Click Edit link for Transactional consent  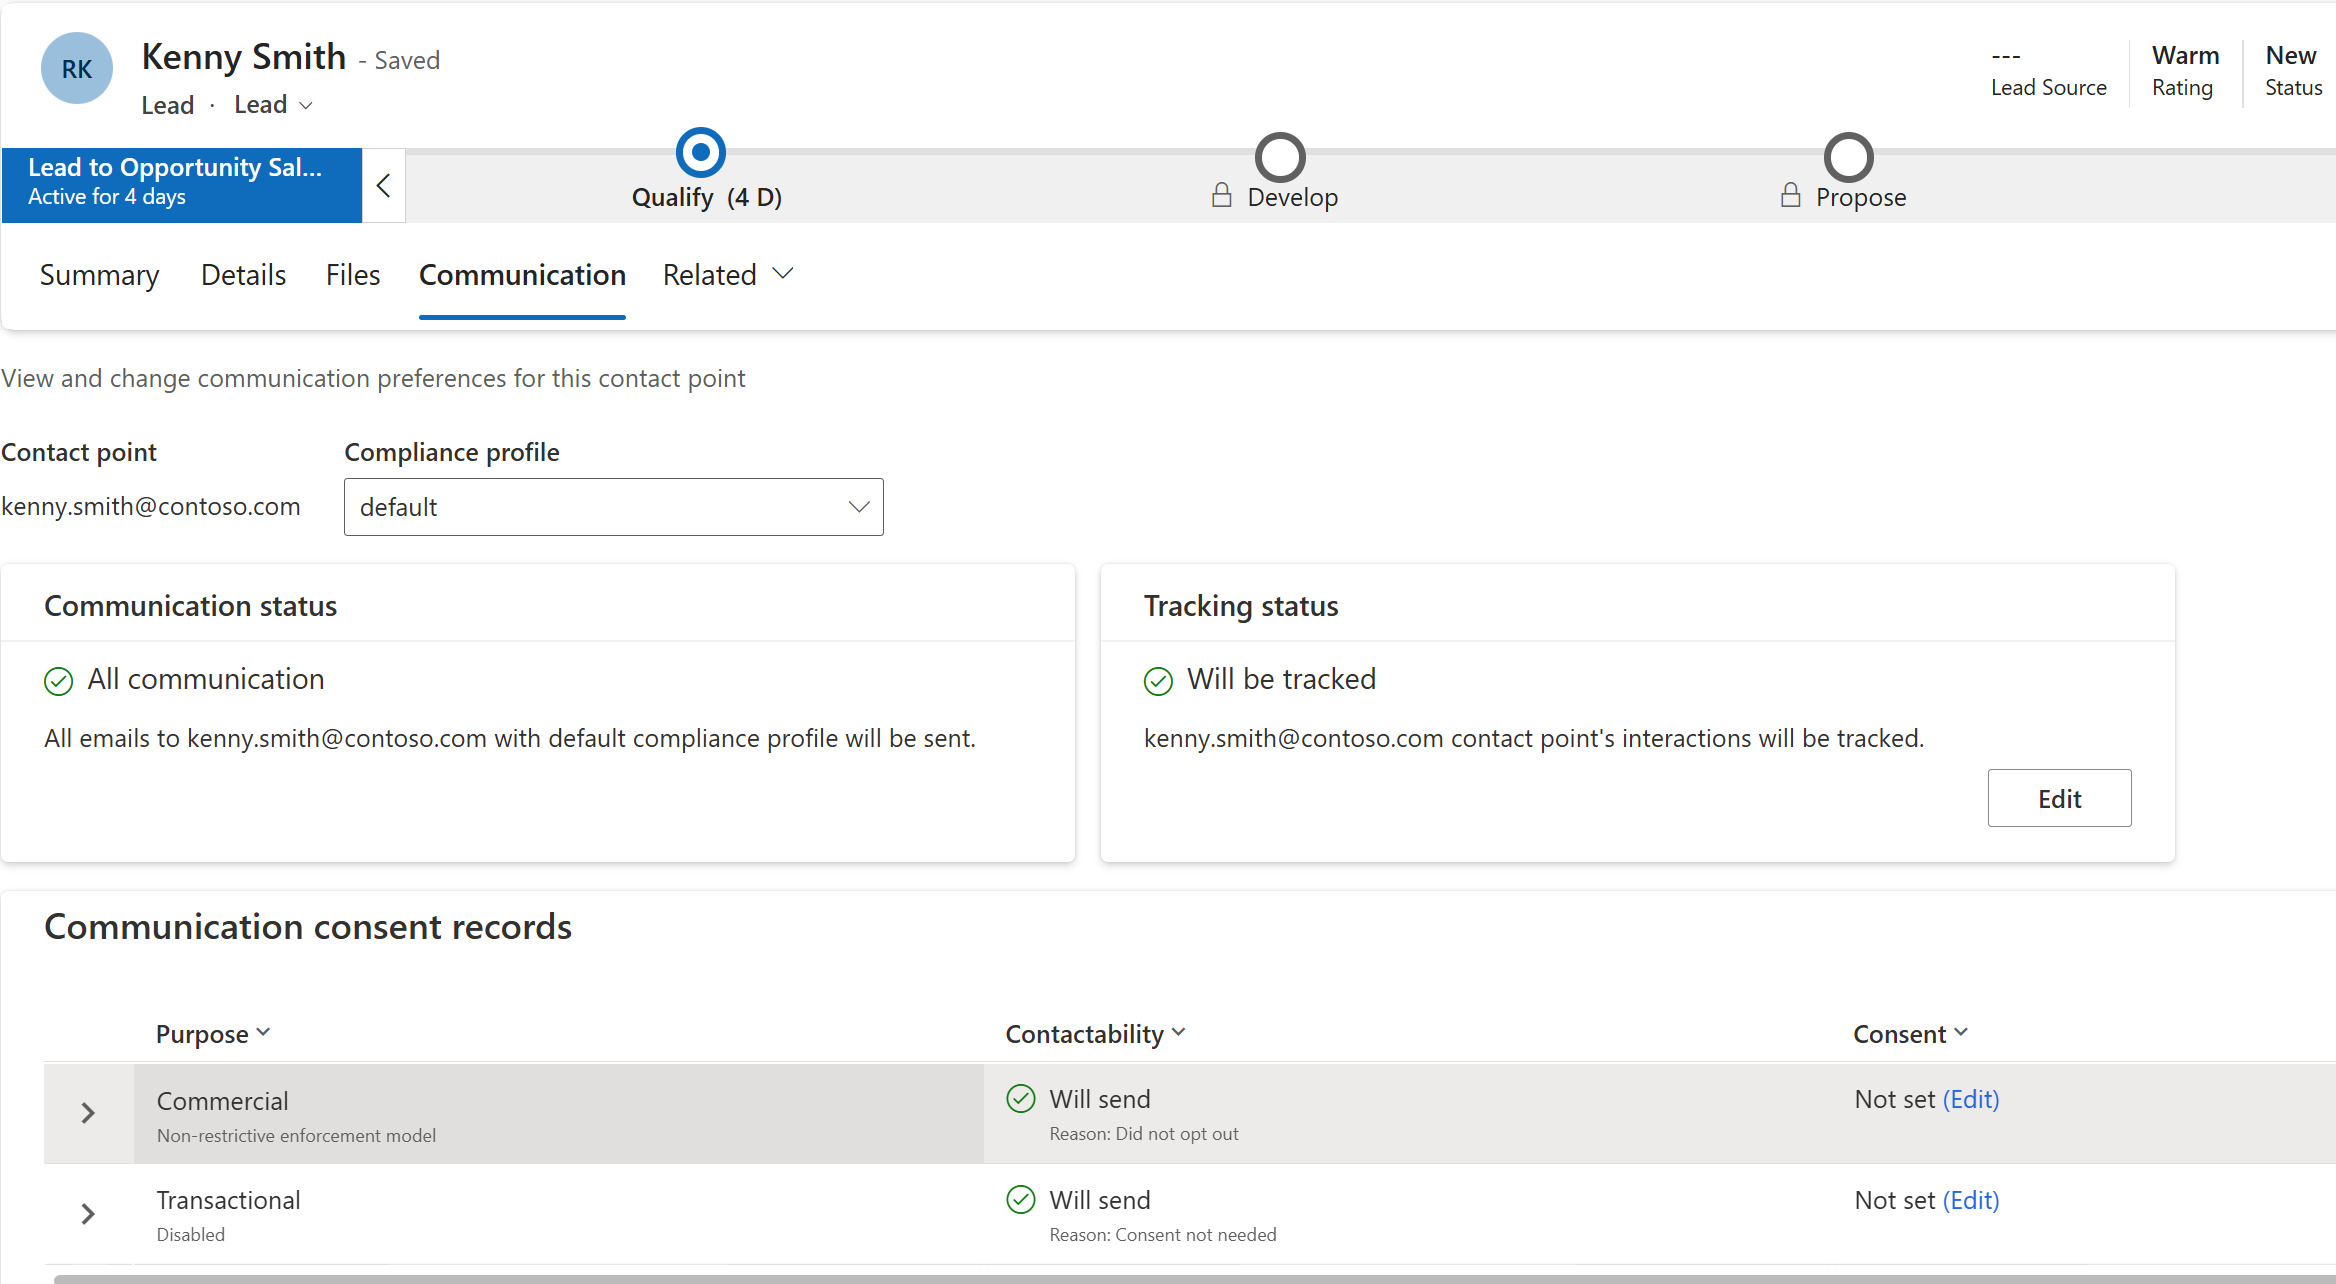(x=1970, y=1200)
